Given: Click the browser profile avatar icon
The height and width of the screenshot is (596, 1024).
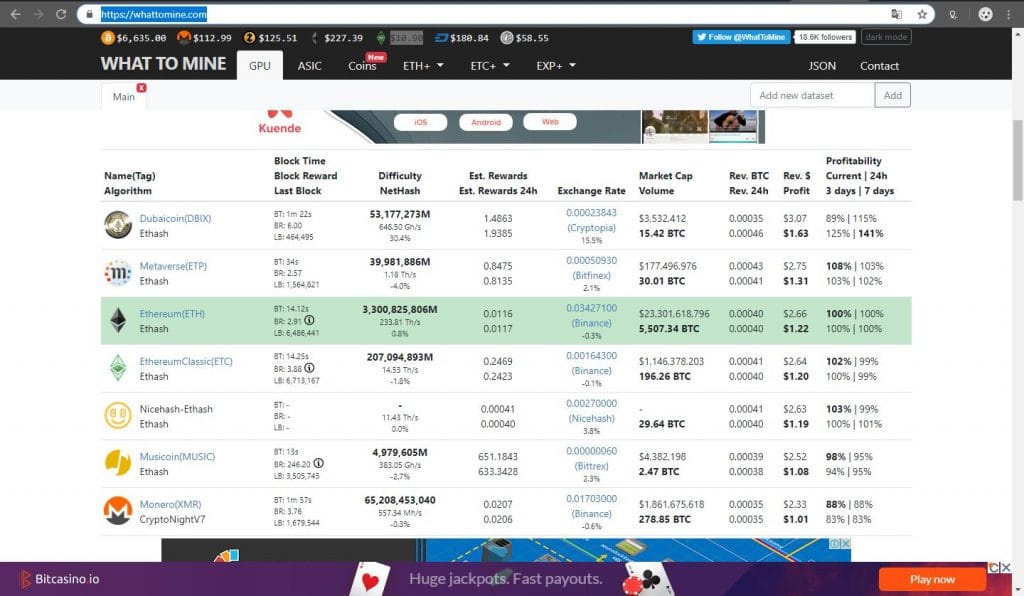Looking at the screenshot, I should coord(985,14).
